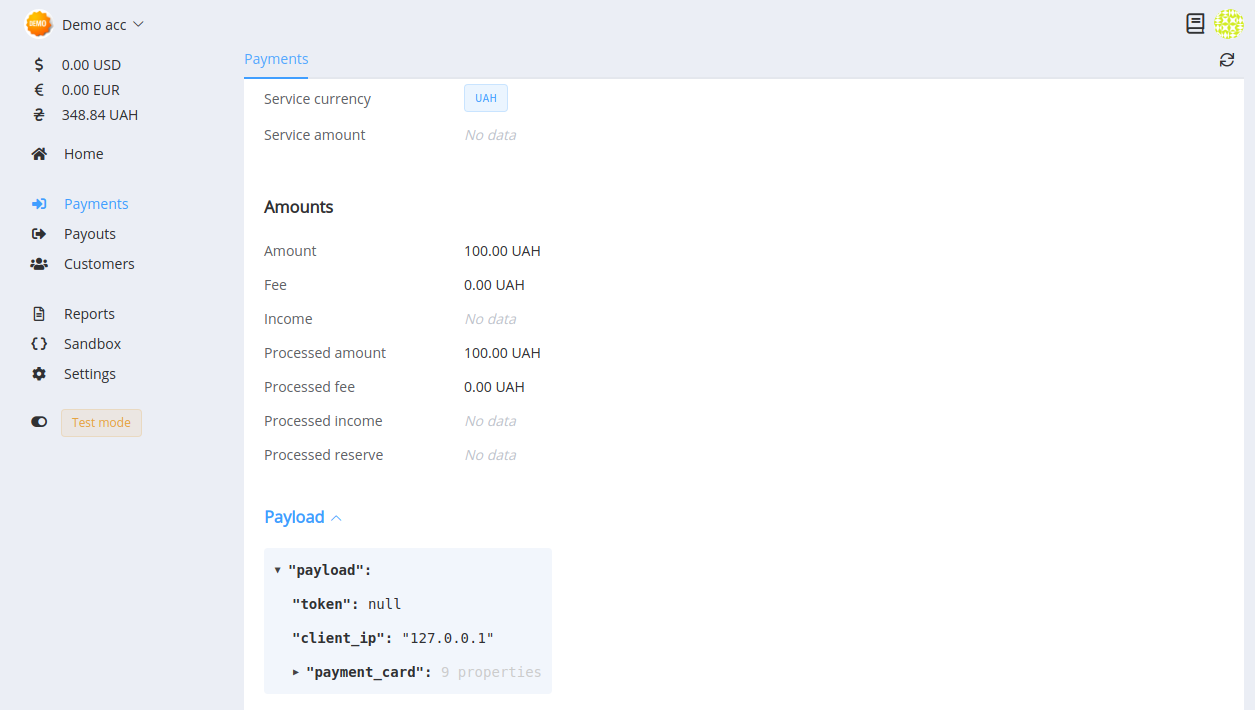Refresh the payment details
The width and height of the screenshot is (1255, 710).
[1227, 59]
